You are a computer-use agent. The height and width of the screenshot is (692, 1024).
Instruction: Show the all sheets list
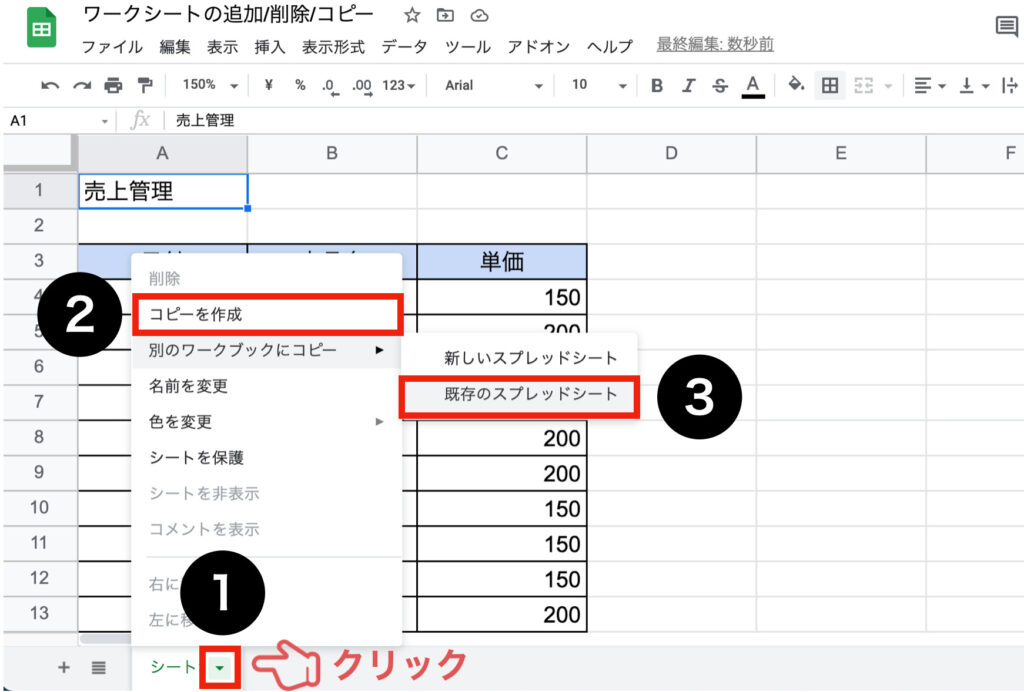click(x=99, y=667)
